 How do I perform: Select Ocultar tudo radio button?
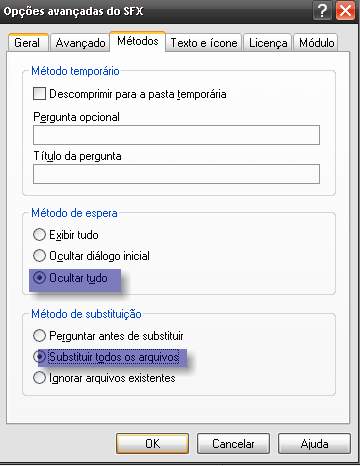tap(39, 278)
